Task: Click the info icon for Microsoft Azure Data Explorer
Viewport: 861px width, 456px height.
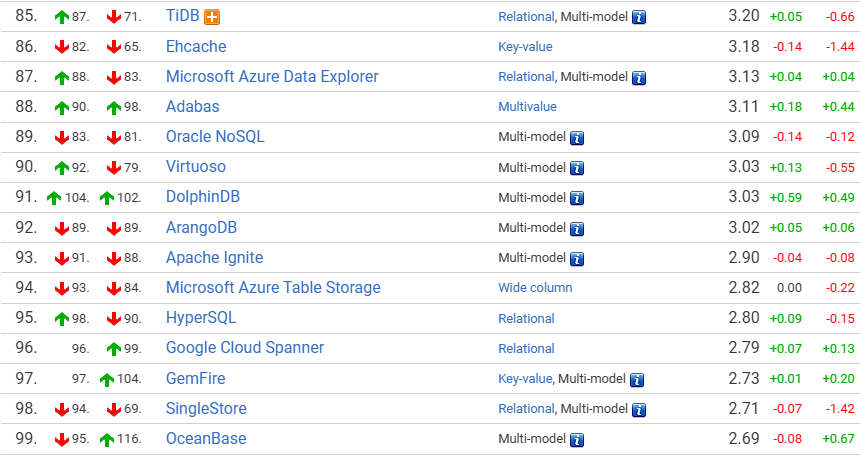Action: coord(639,78)
